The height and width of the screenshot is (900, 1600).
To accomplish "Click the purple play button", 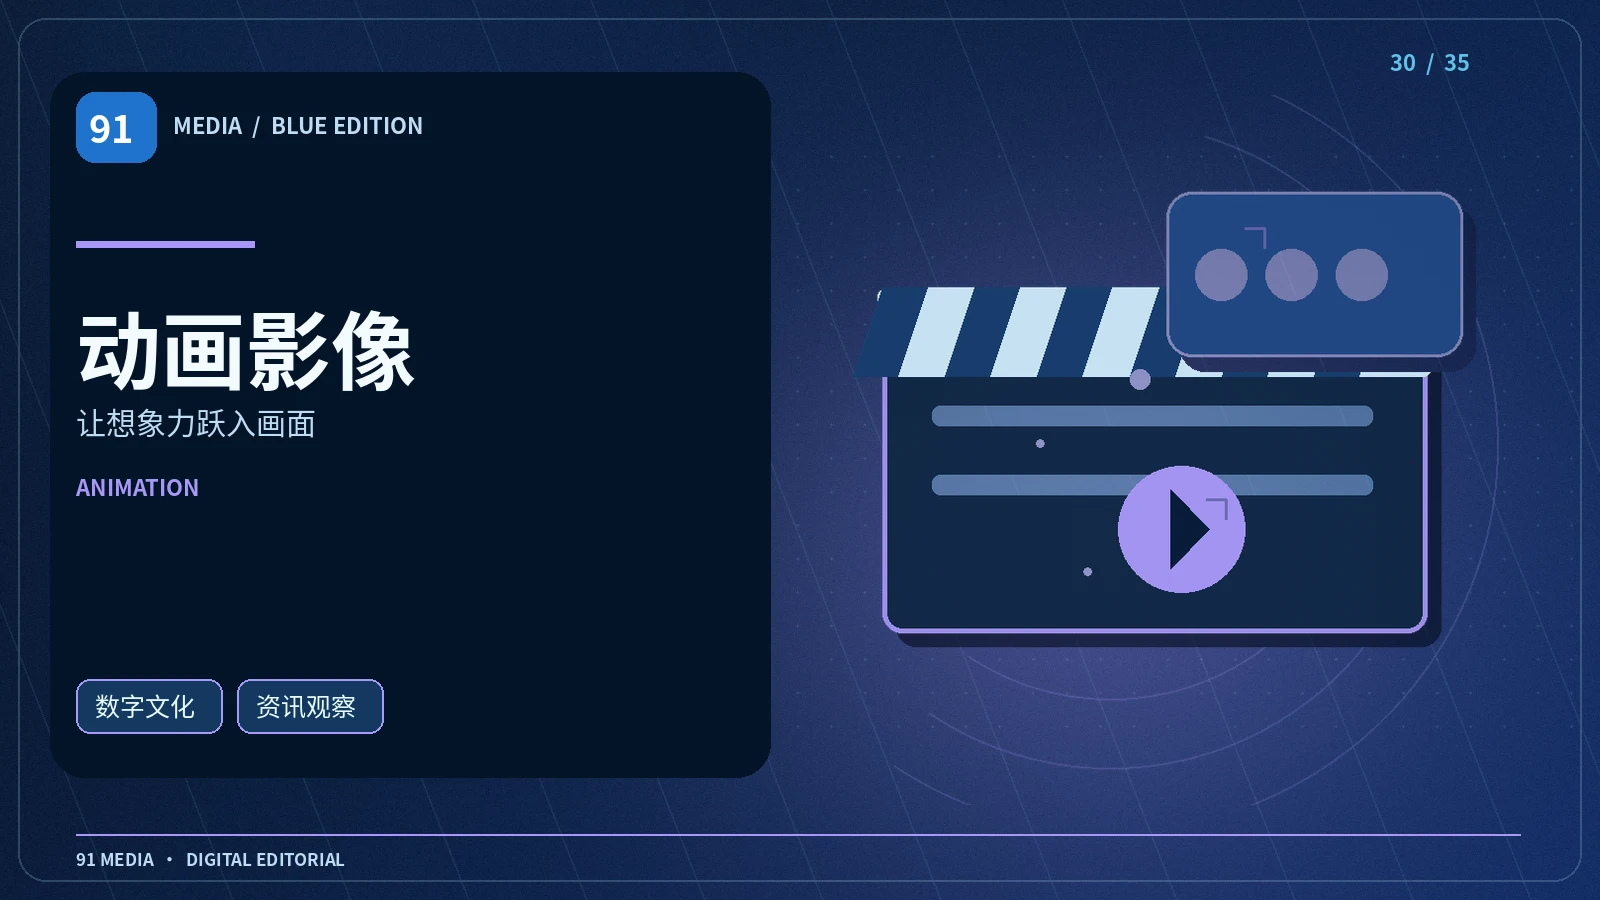I will [x=1181, y=529].
